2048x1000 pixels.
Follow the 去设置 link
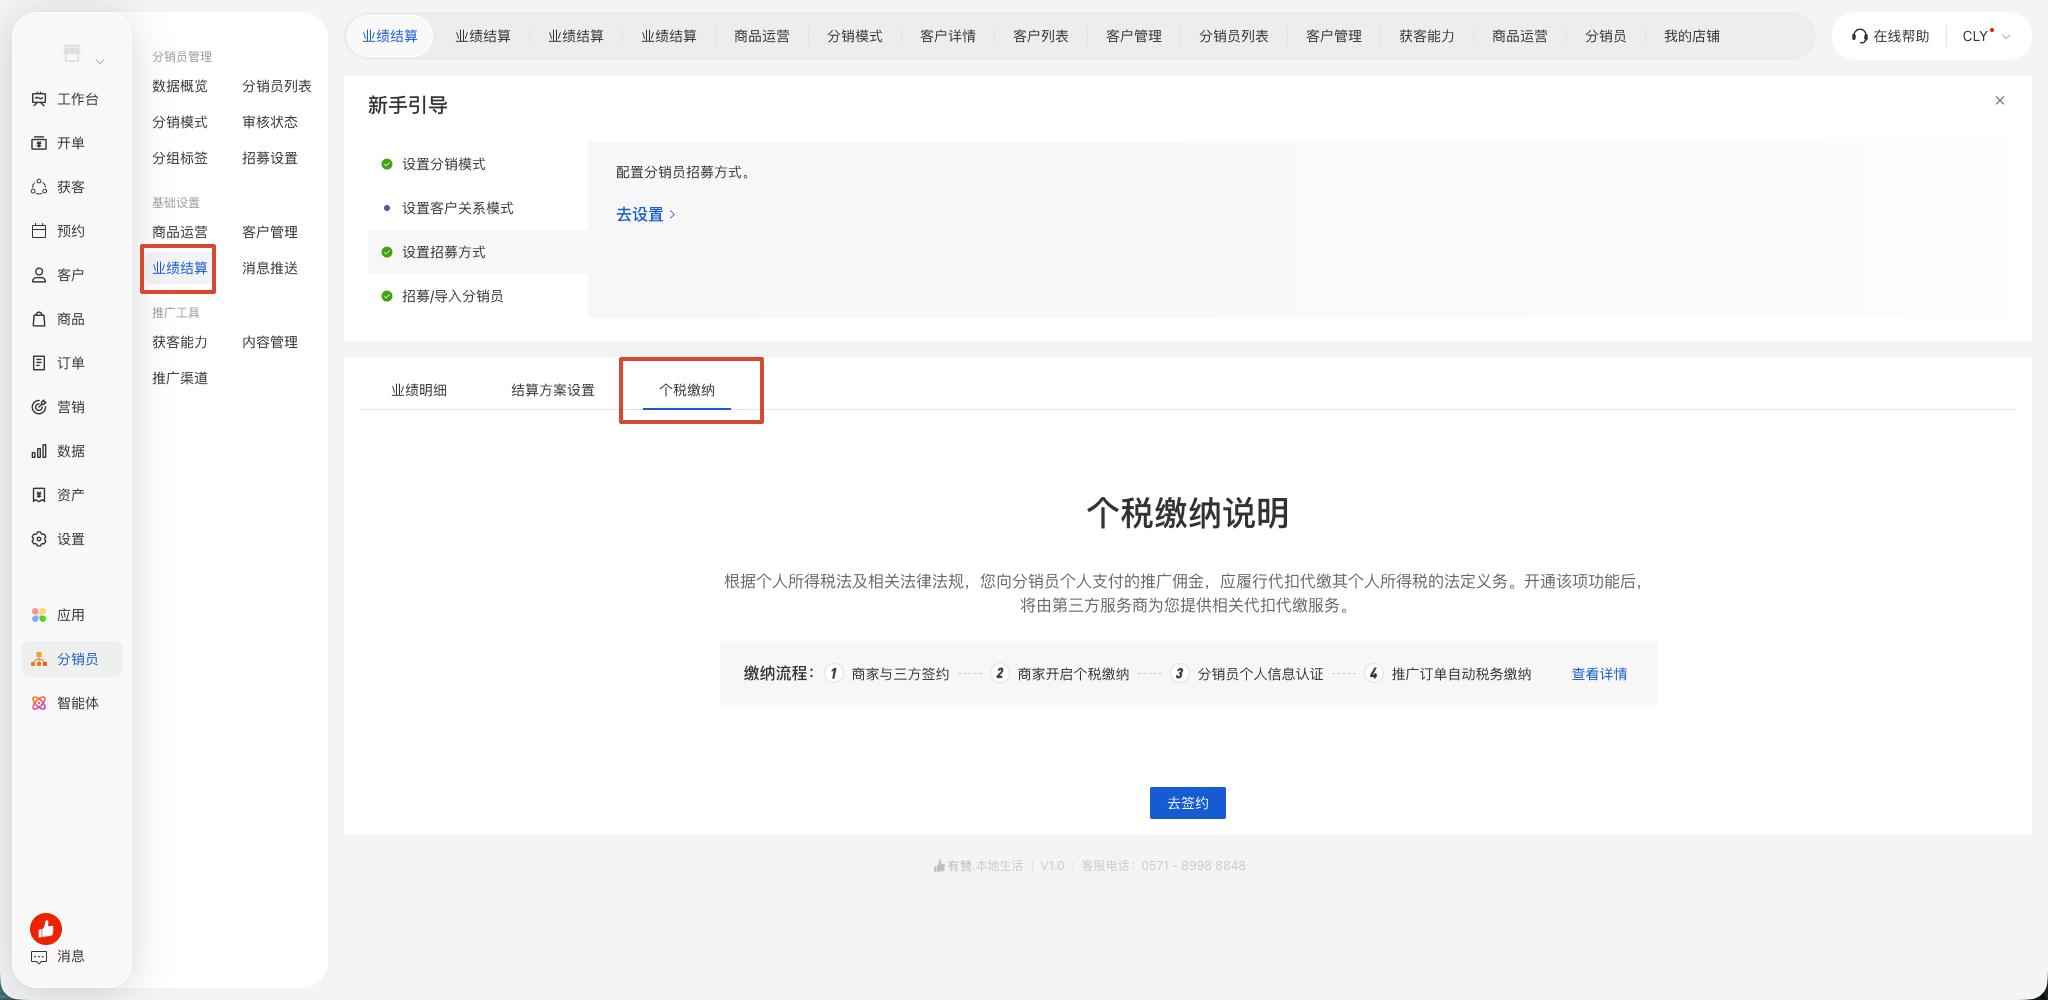(x=646, y=214)
